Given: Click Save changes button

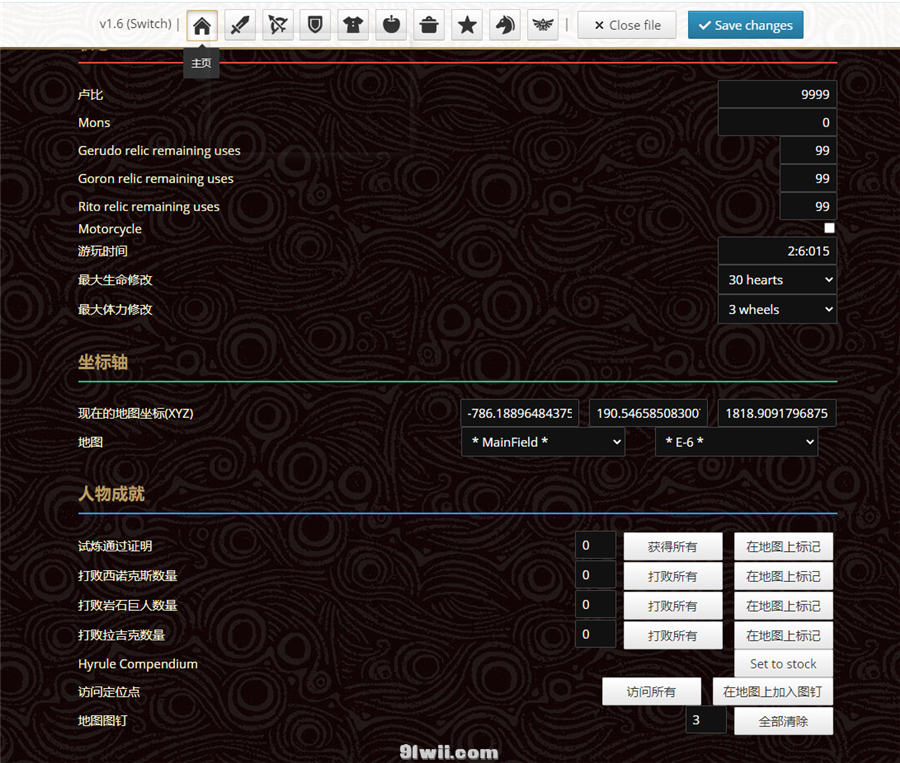Looking at the screenshot, I should point(746,25).
